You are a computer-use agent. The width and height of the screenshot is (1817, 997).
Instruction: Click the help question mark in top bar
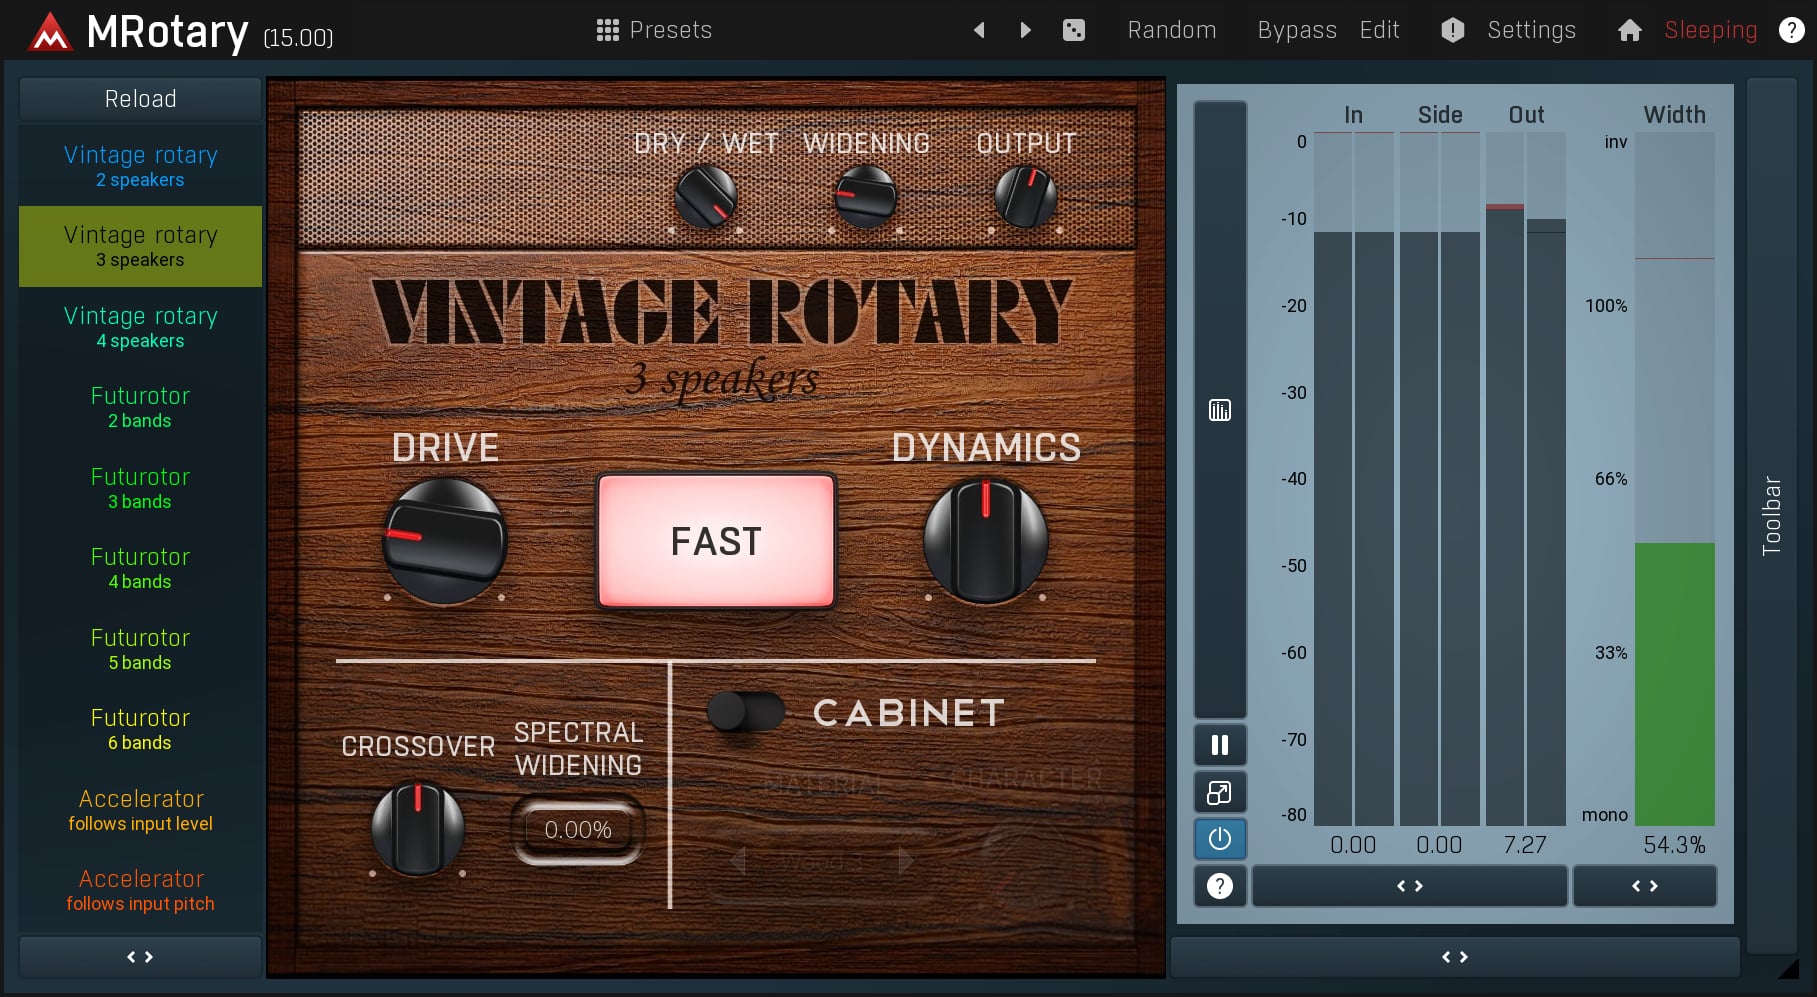(1791, 30)
